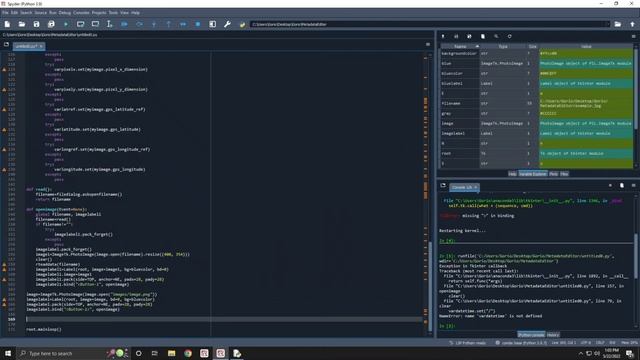Click the filename variable row

(x=536, y=103)
